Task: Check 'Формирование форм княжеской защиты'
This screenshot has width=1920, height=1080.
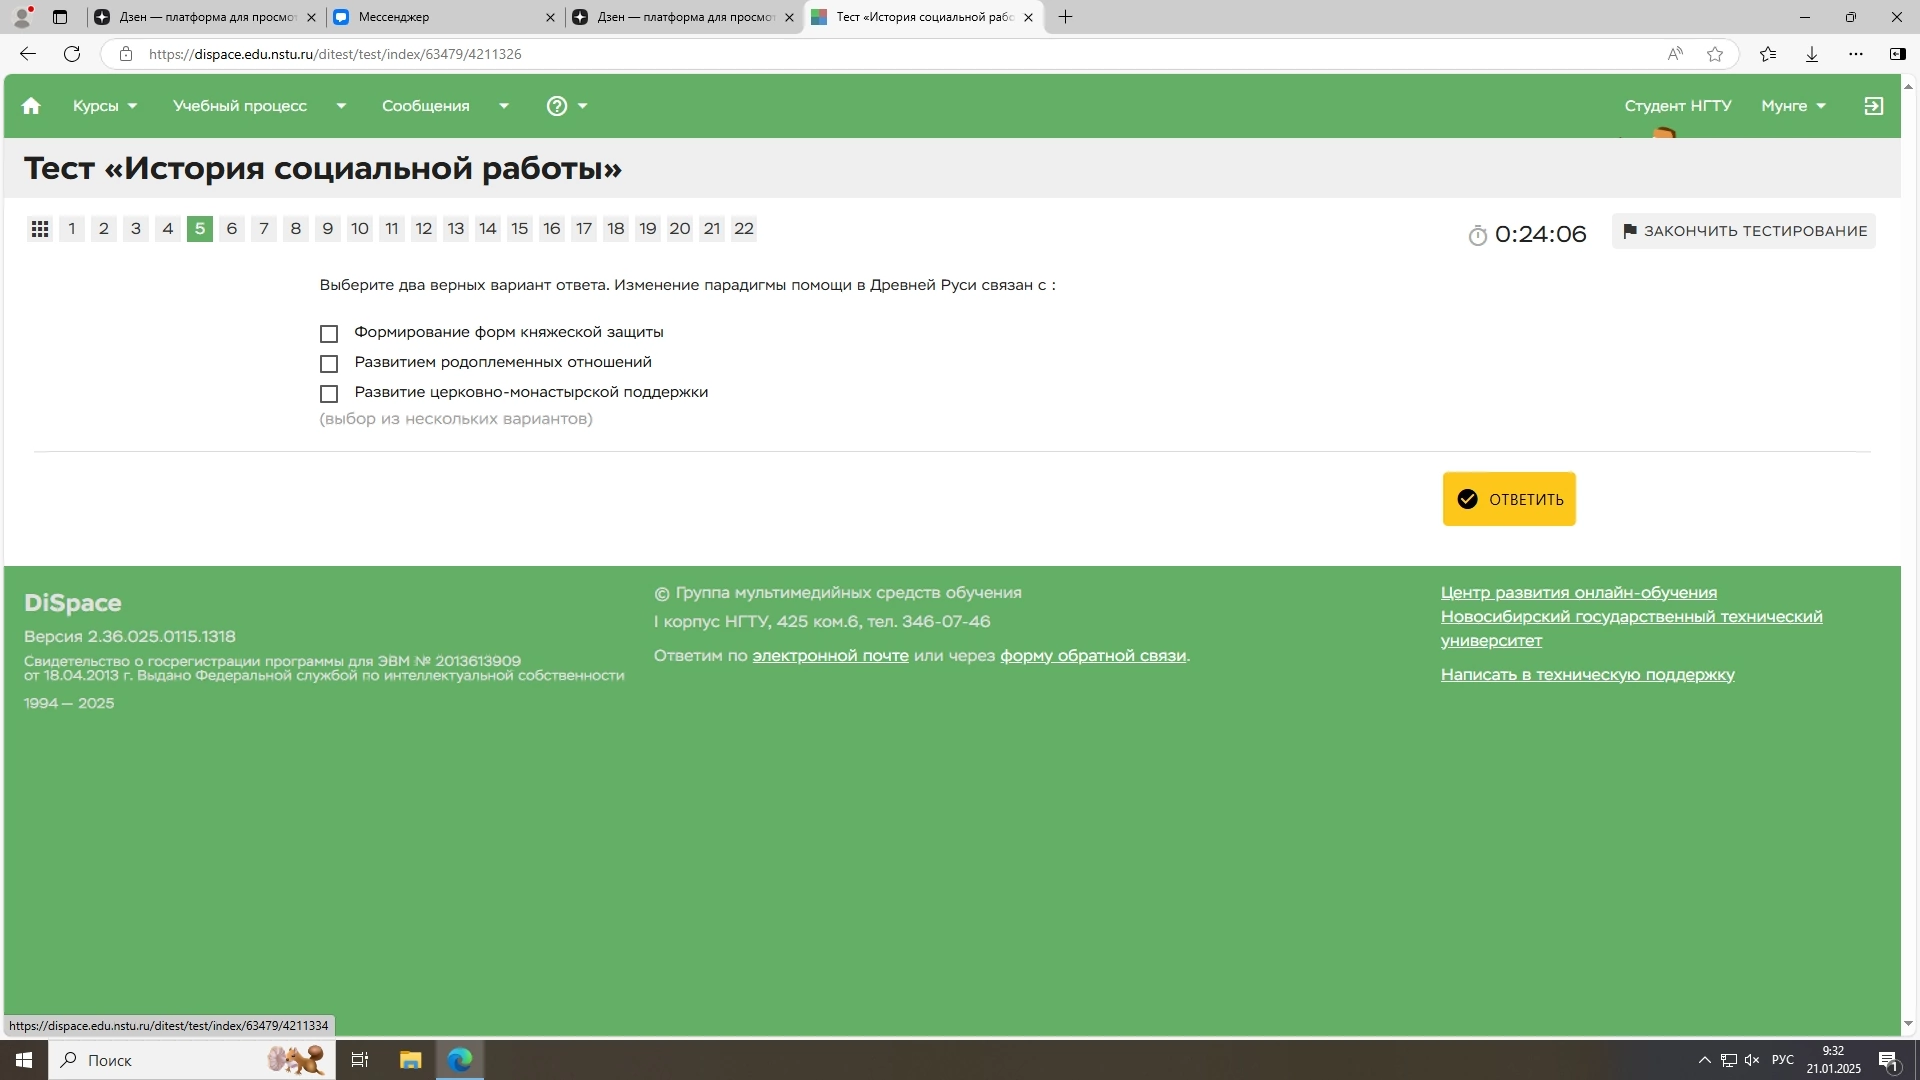Action: tap(329, 333)
